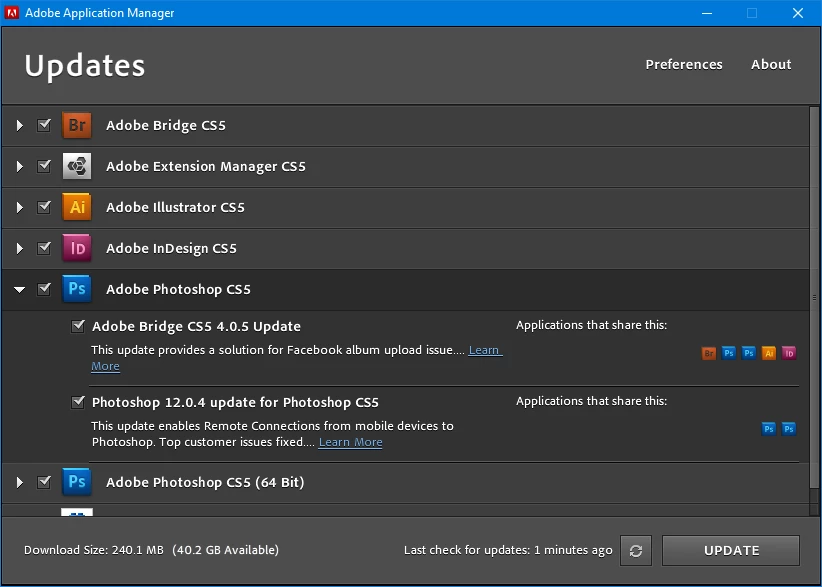Viewport: 822px width, 587px height.
Task: Click the InDesign CS5 Id icon
Action: point(77,248)
